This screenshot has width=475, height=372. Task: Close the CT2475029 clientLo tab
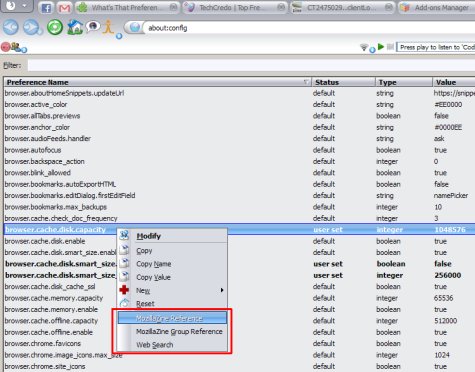pos(388,7)
